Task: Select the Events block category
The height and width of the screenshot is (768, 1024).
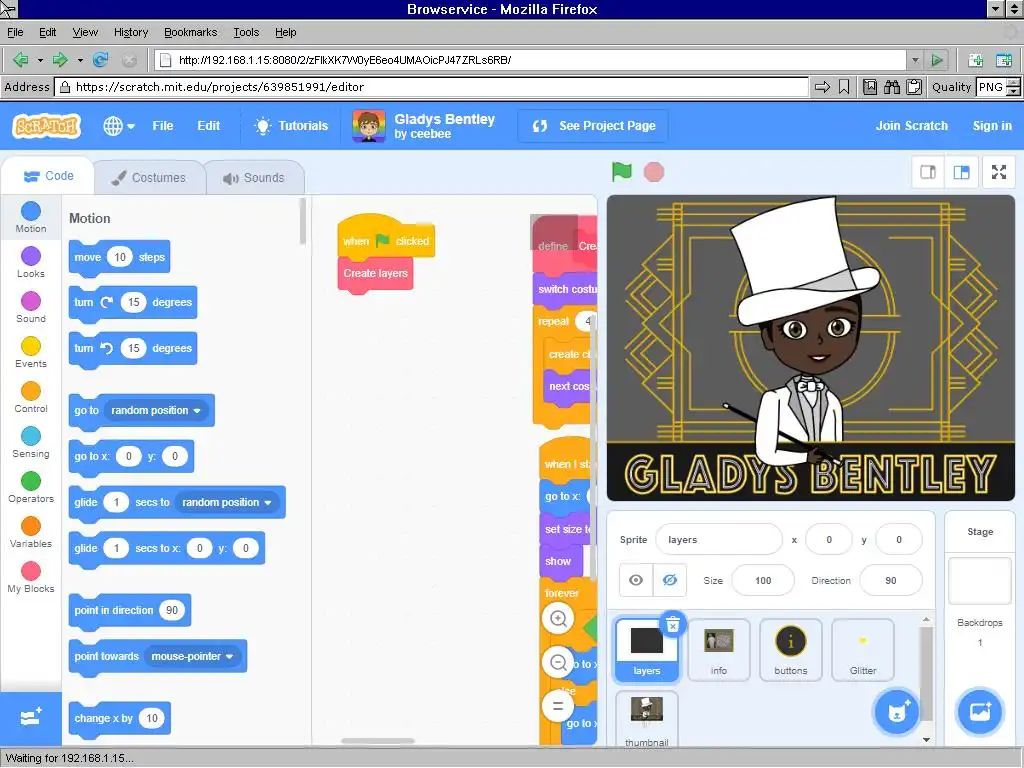Action: pyautogui.click(x=31, y=353)
